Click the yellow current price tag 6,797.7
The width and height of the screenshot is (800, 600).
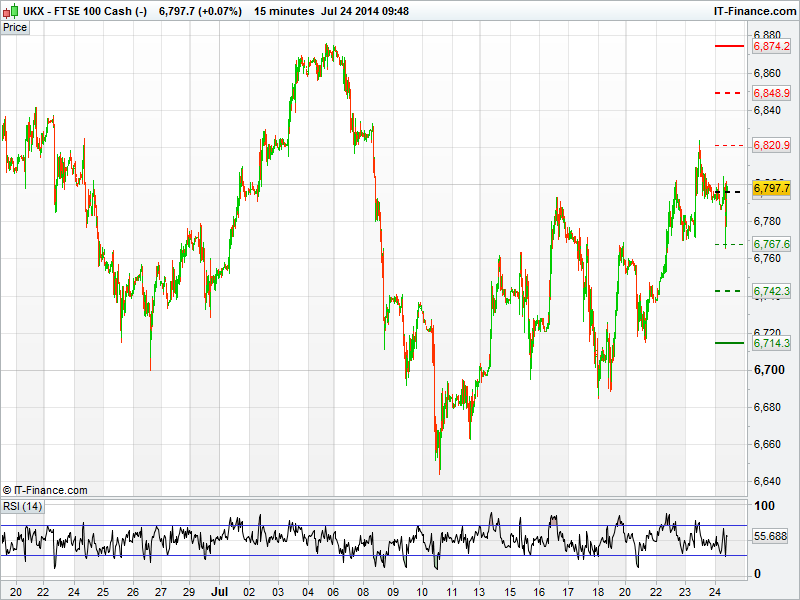pyautogui.click(x=771, y=188)
